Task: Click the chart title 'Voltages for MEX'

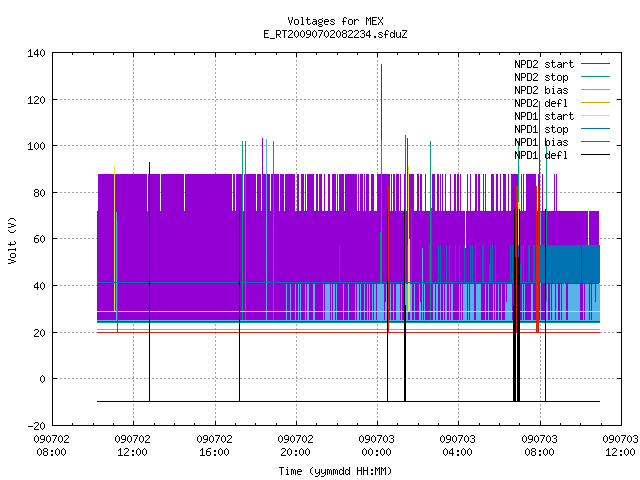Action: (x=335, y=21)
